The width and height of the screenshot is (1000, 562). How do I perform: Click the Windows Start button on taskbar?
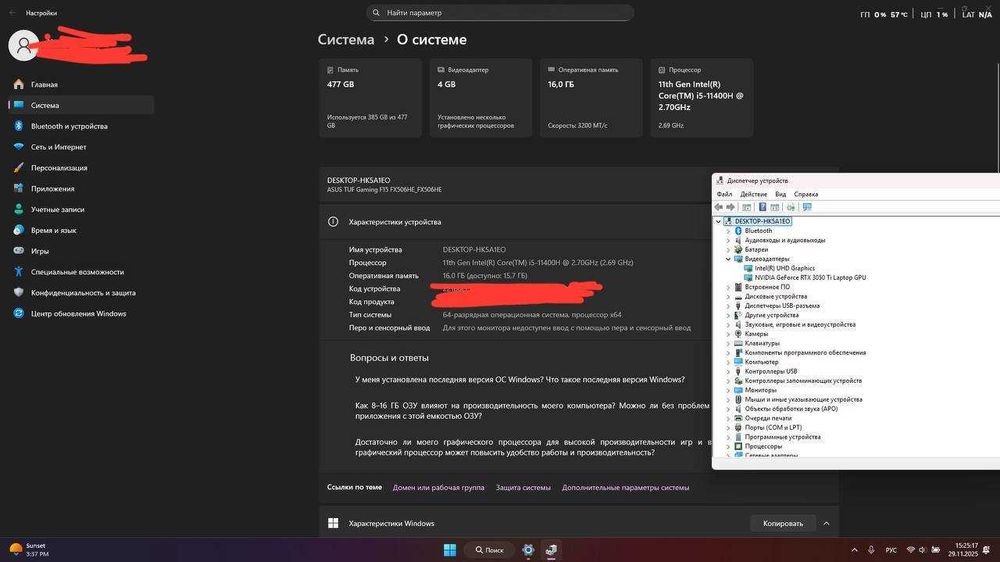(450, 550)
